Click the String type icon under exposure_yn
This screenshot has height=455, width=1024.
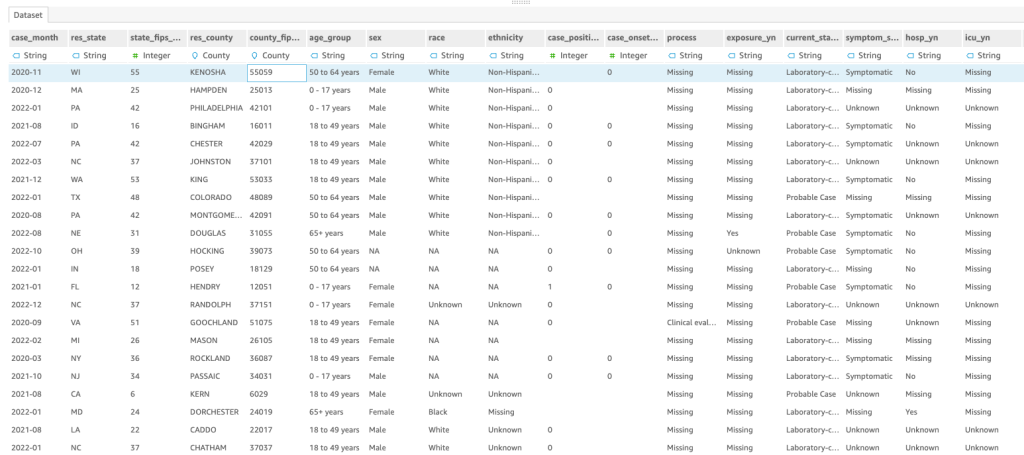point(731,55)
